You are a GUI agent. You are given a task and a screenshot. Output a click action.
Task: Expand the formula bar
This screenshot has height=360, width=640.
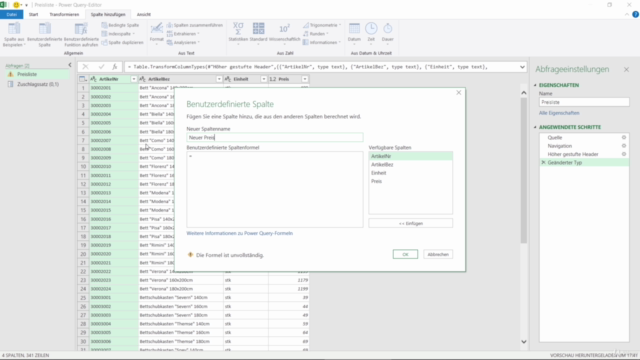click(522, 67)
